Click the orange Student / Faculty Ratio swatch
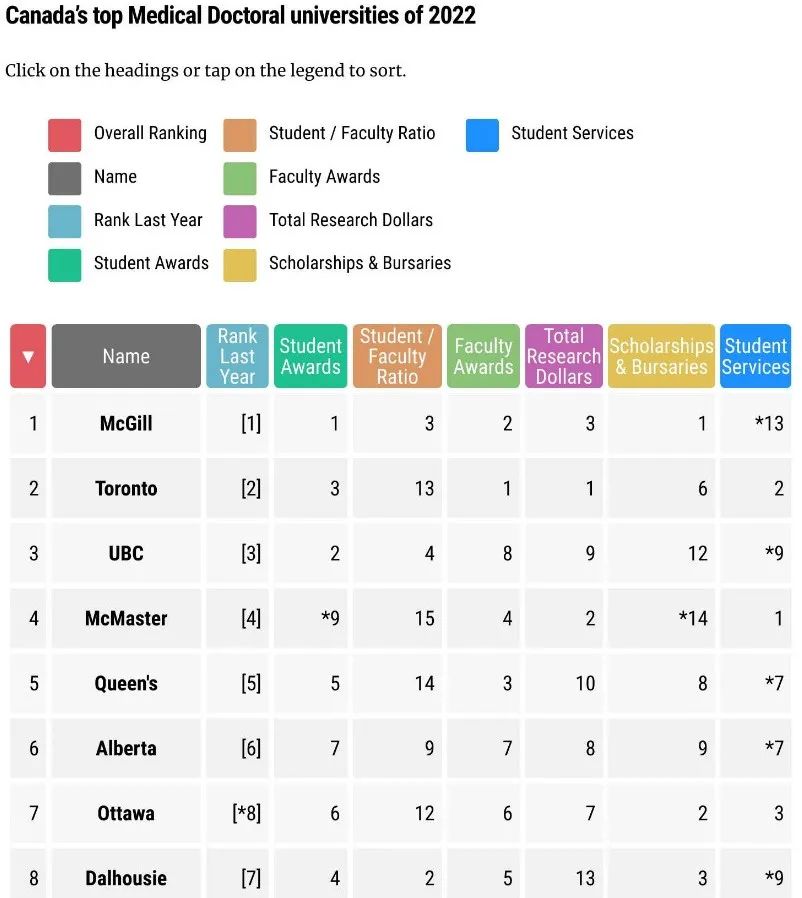802x898 pixels. (240, 136)
